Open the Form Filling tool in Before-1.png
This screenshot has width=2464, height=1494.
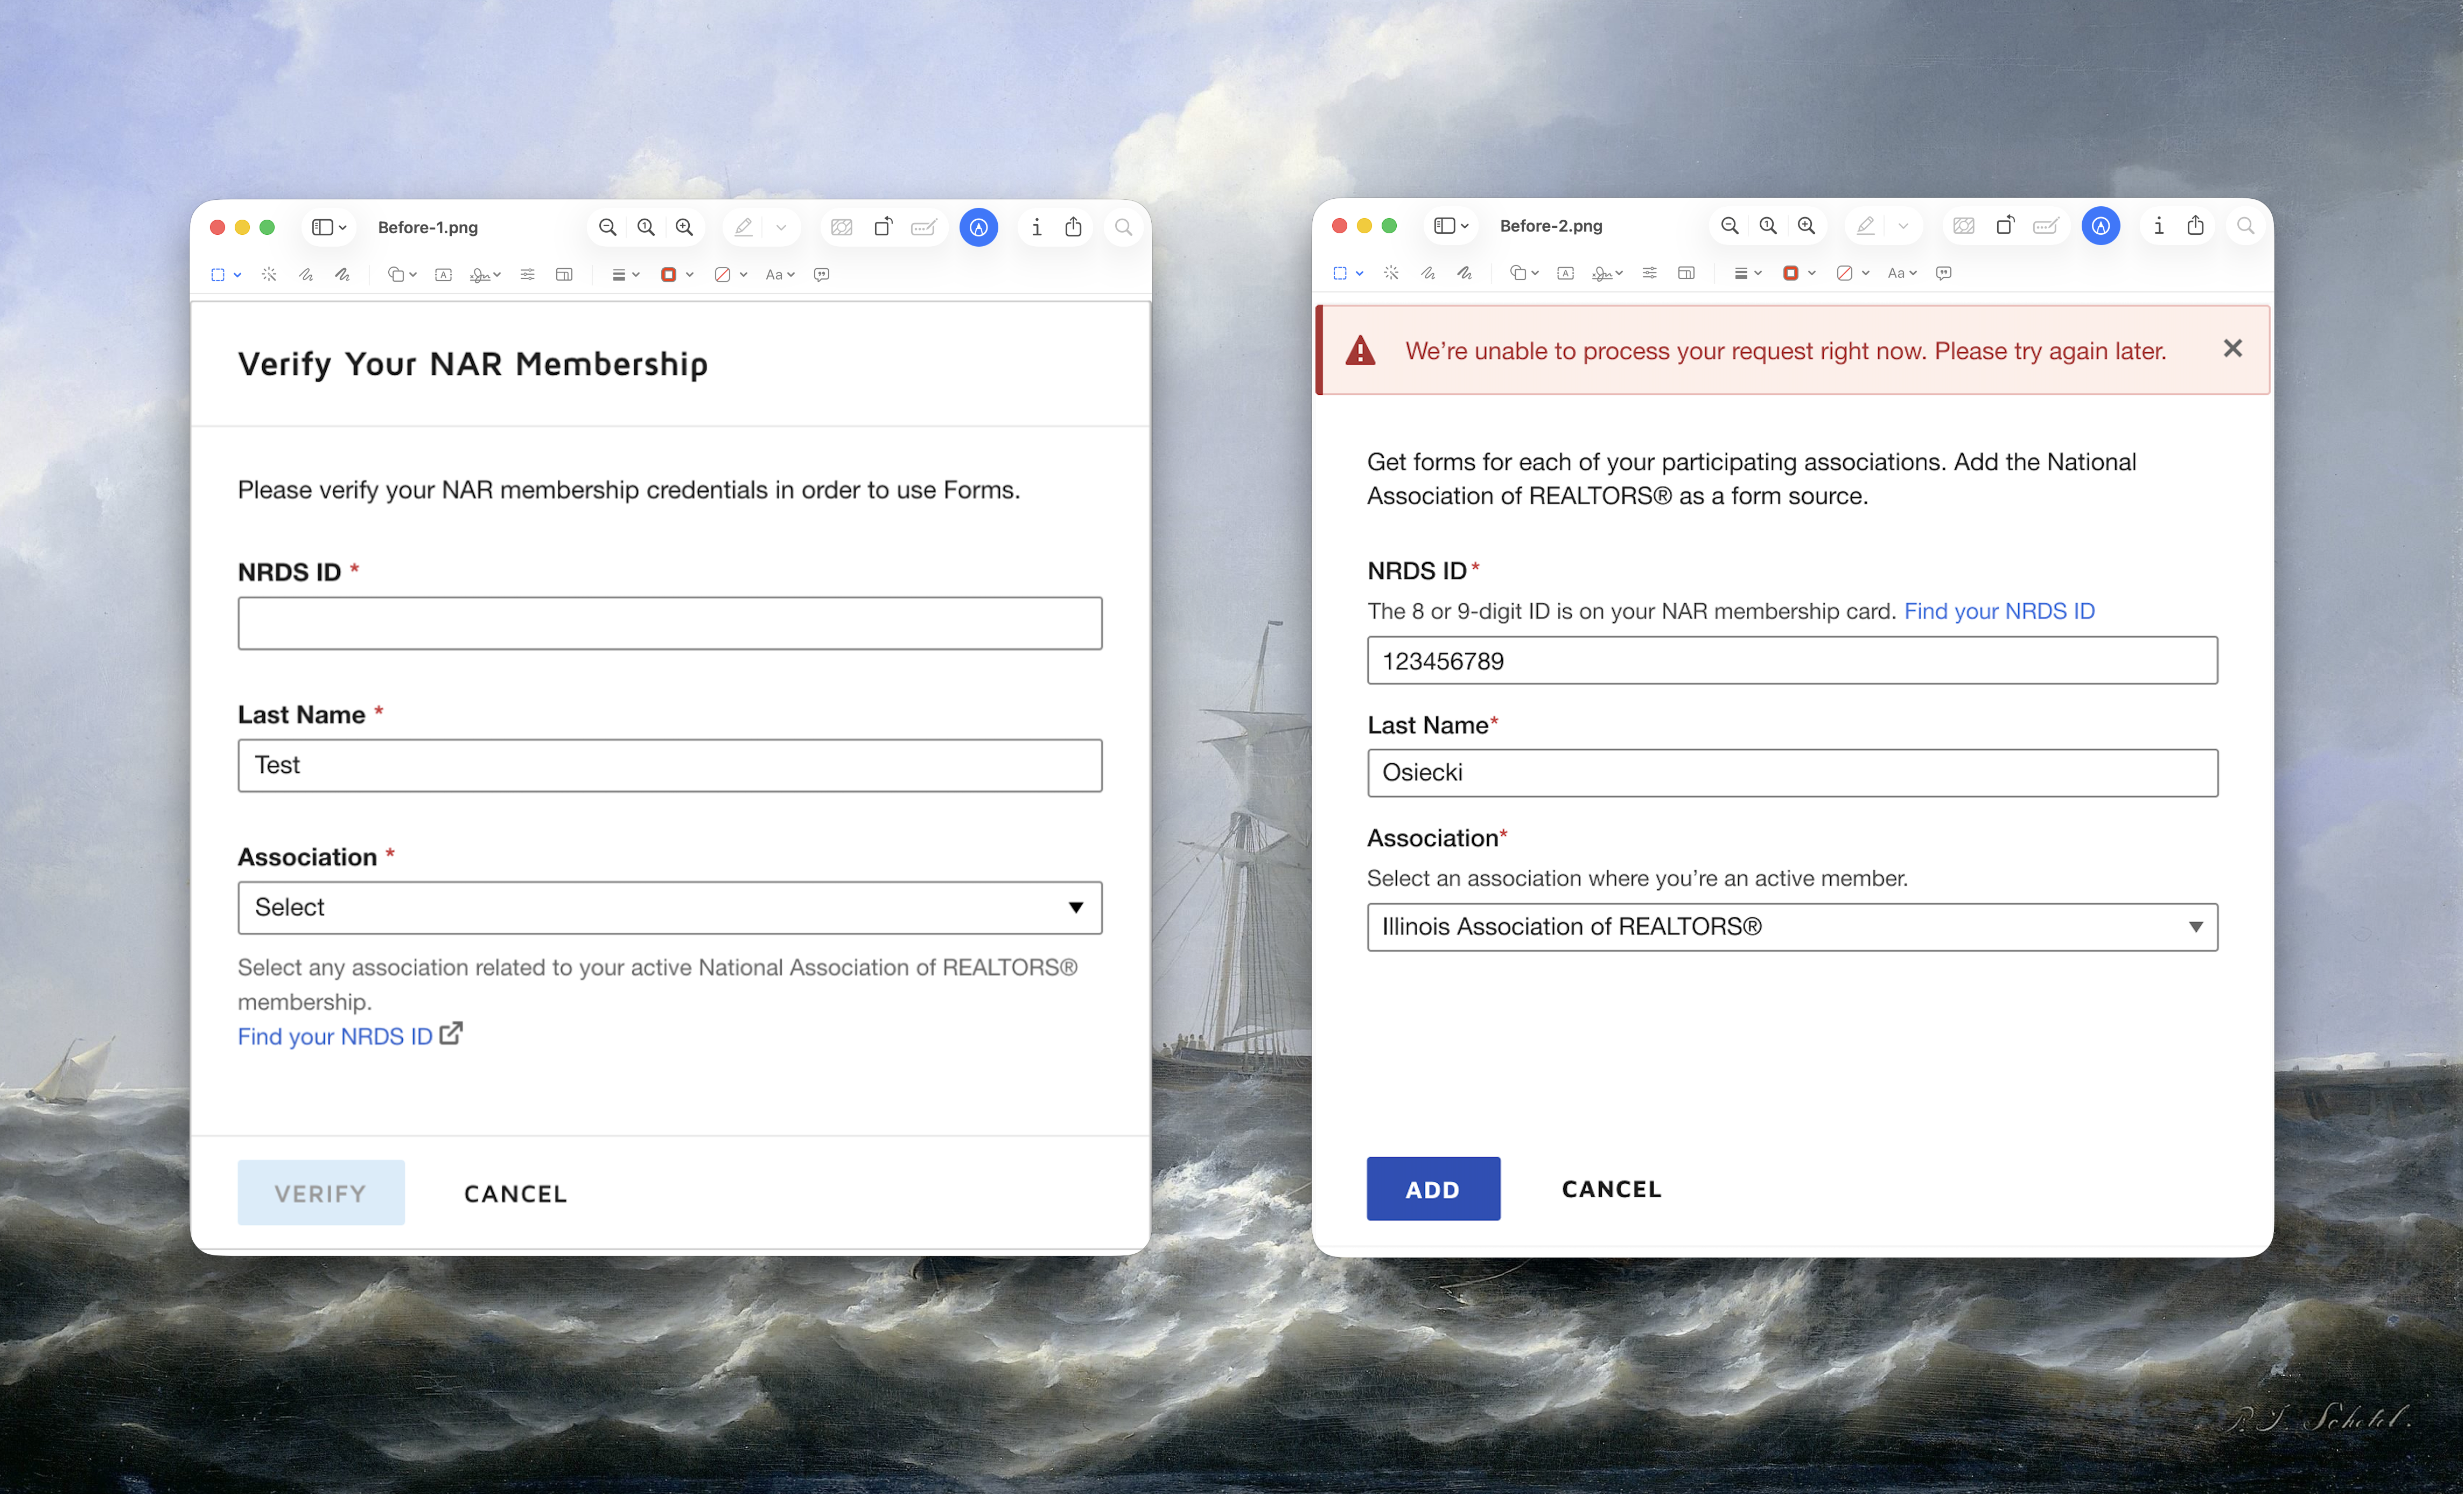[x=924, y=227]
